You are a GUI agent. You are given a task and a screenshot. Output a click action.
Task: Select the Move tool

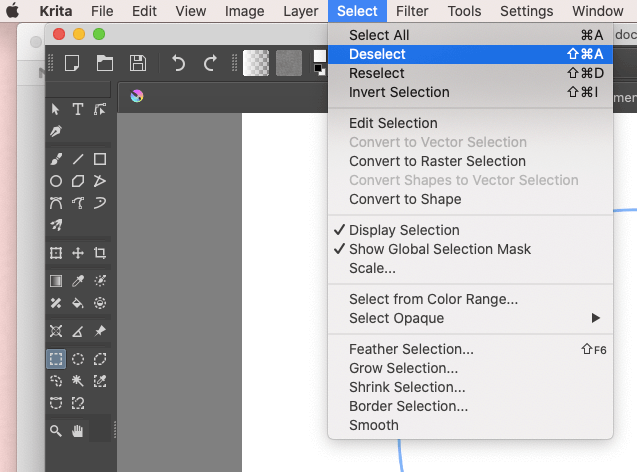(78, 253)
